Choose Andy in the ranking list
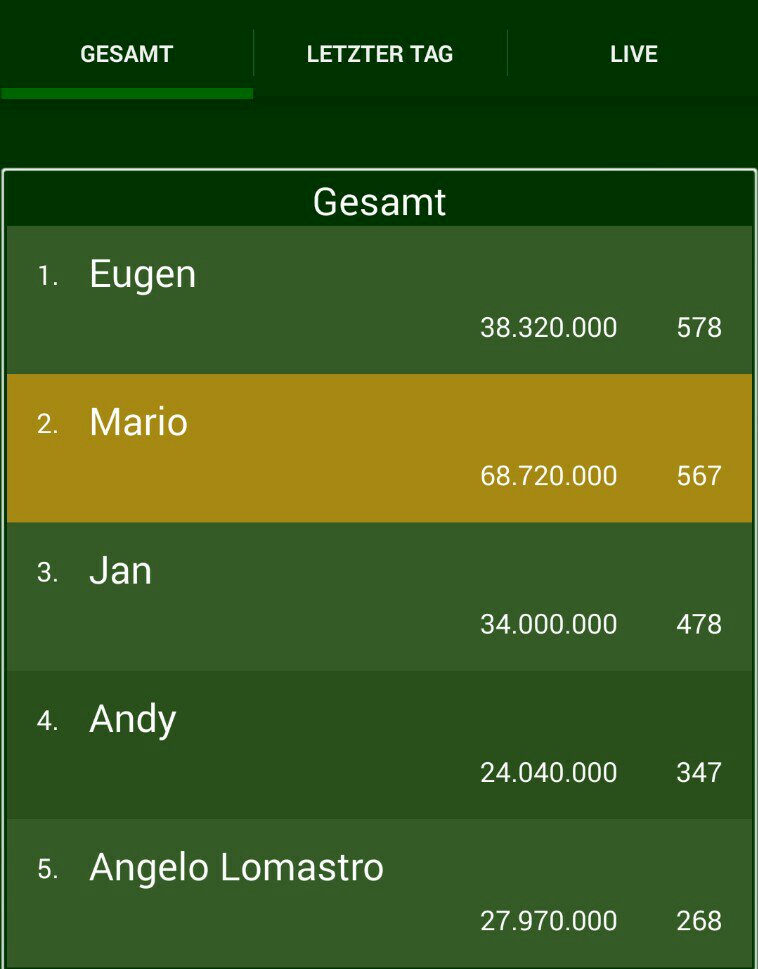The width and height of the screenshot is (758, 969). 132,719
